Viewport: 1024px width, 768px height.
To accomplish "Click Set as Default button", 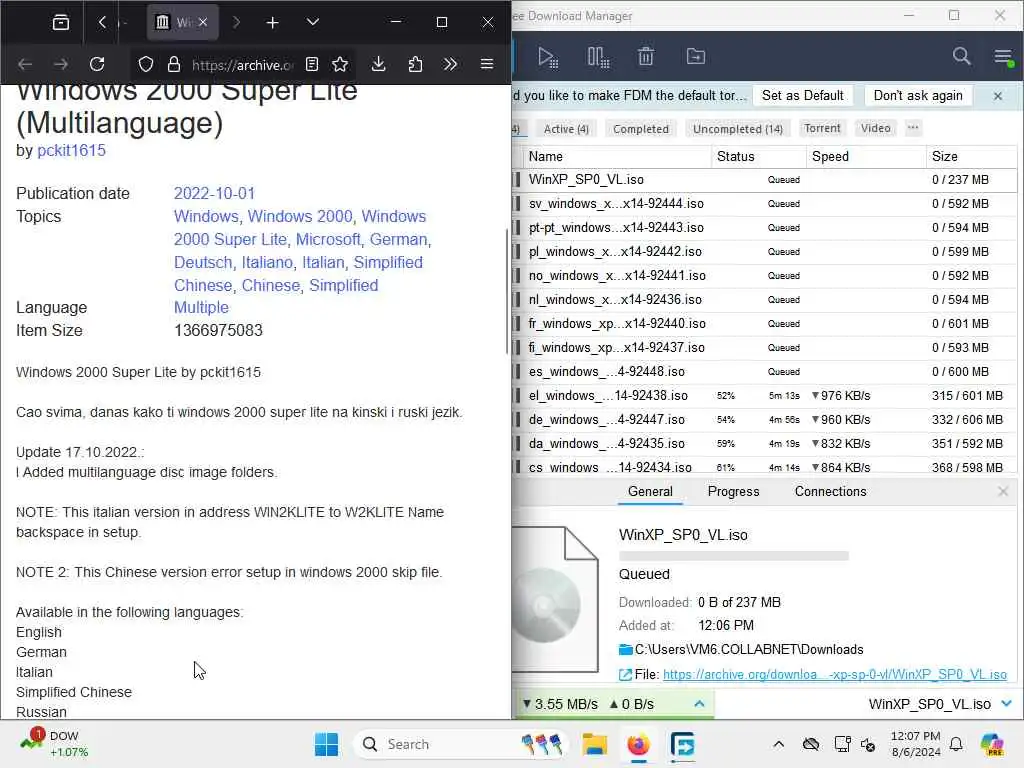I will (803, 95).
